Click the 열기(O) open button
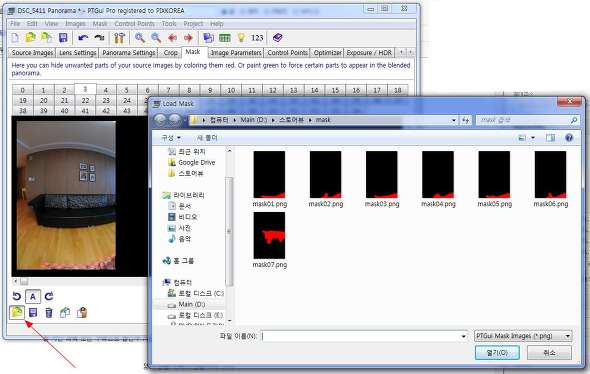 (x=497, y=353)
